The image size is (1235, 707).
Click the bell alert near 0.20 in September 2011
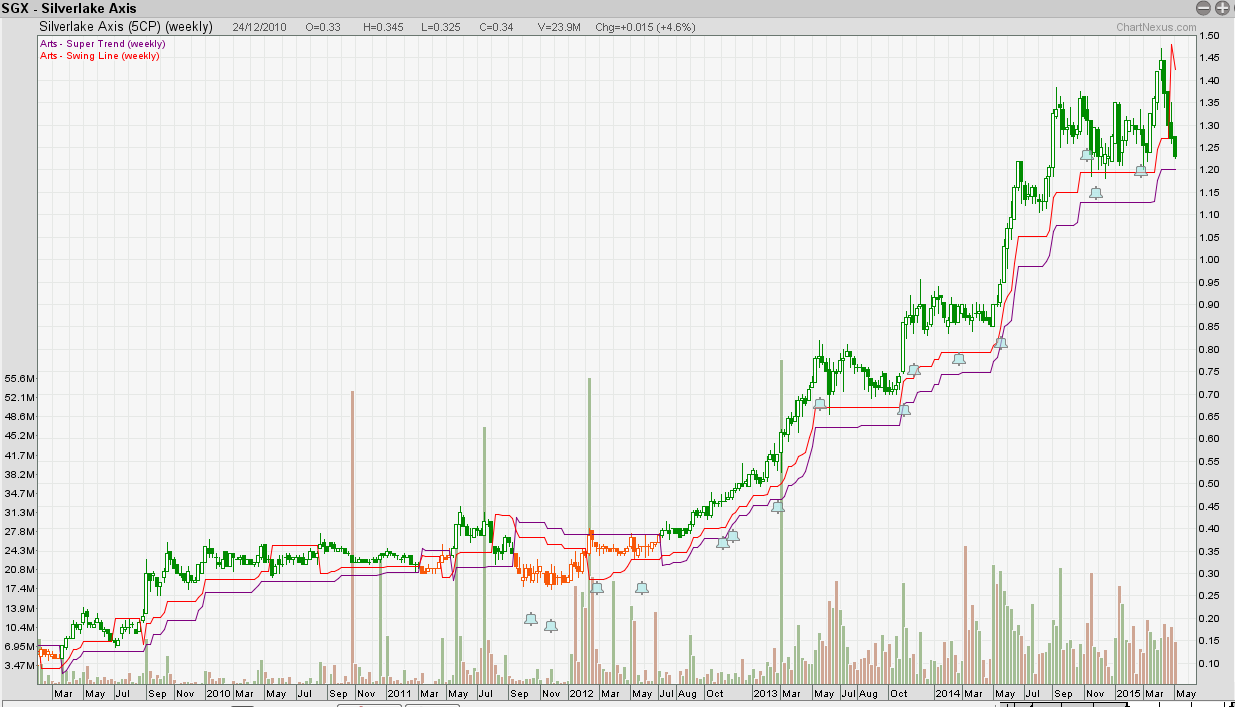[531, 619]
